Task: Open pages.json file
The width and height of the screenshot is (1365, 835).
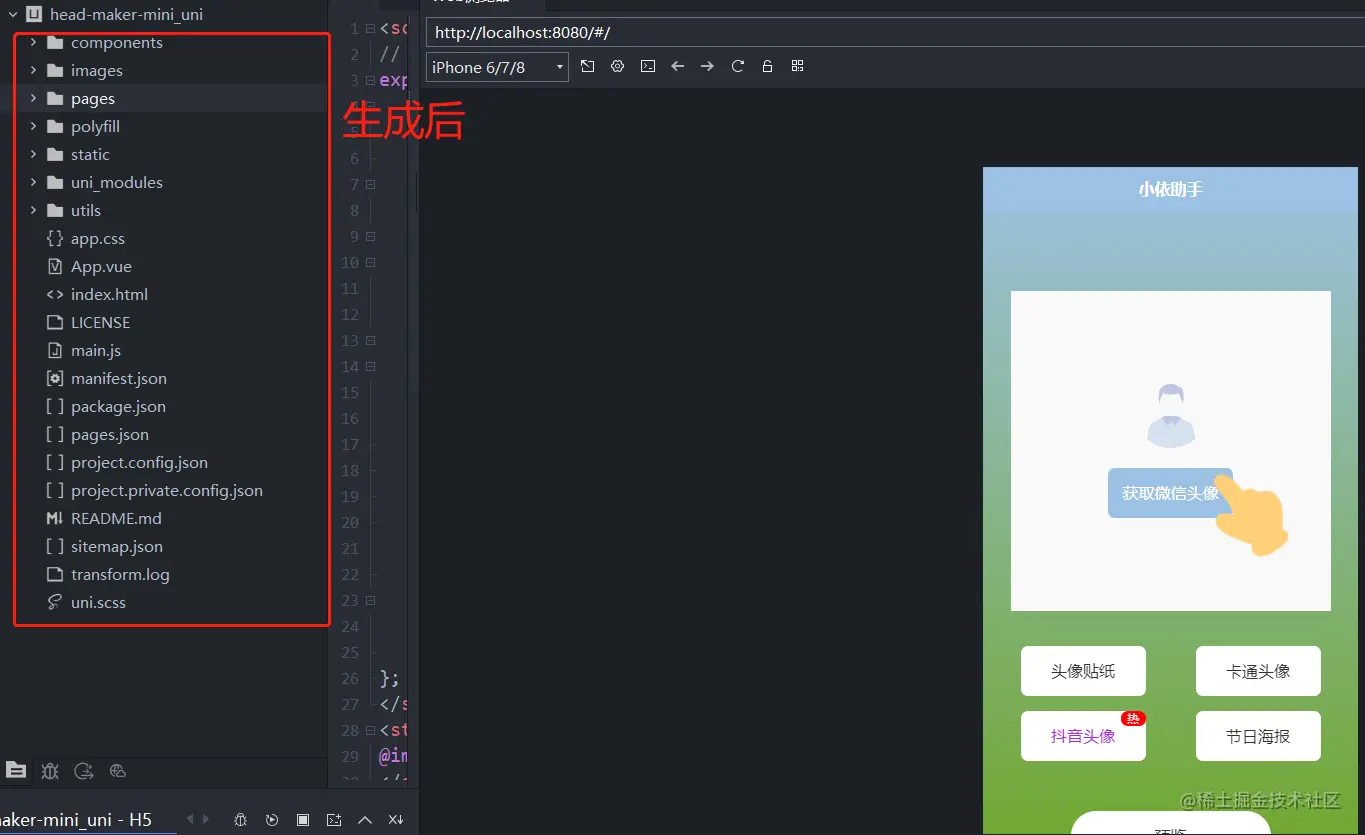Action: click(110, 435)
